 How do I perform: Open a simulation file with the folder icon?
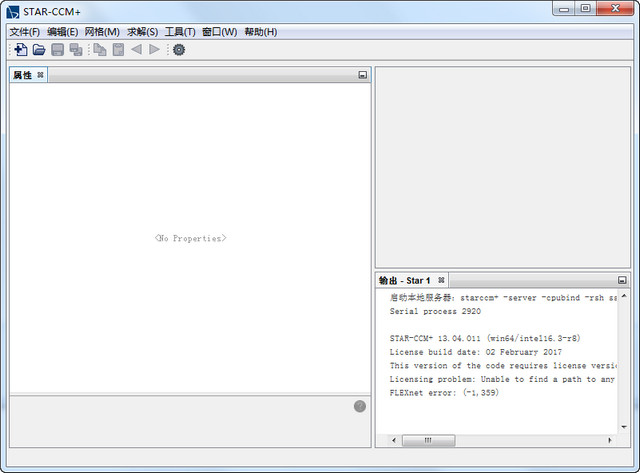coord(39,50)
